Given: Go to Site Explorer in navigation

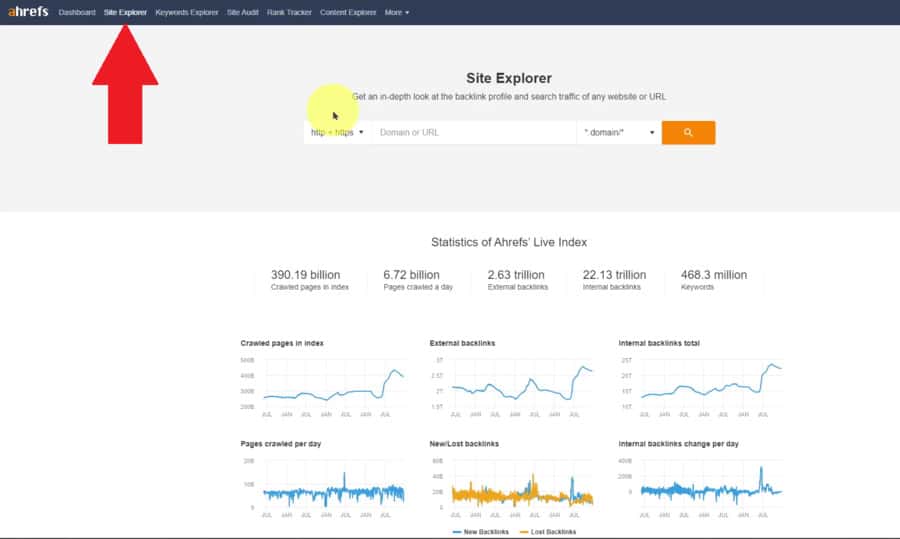Looking at the screenshot, I should point(125,12).
